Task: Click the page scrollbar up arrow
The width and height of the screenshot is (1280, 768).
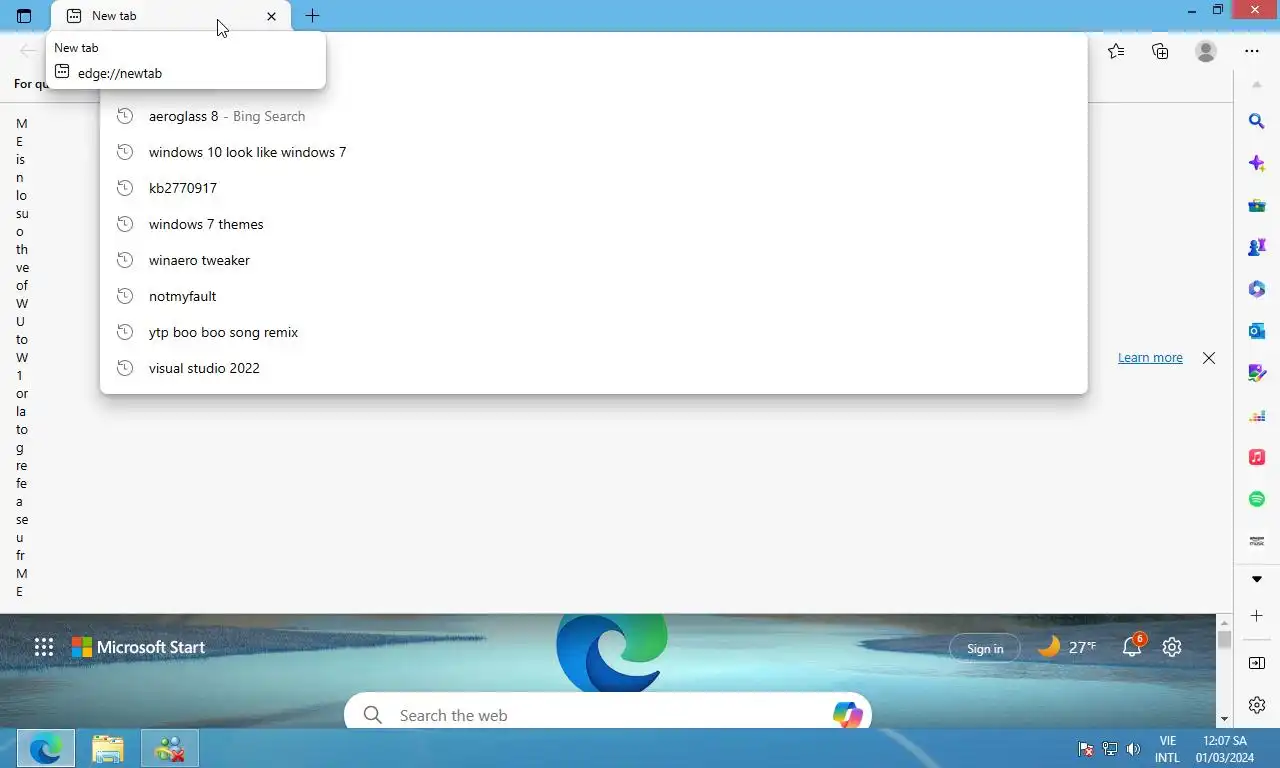Action: coord(1224,623)
